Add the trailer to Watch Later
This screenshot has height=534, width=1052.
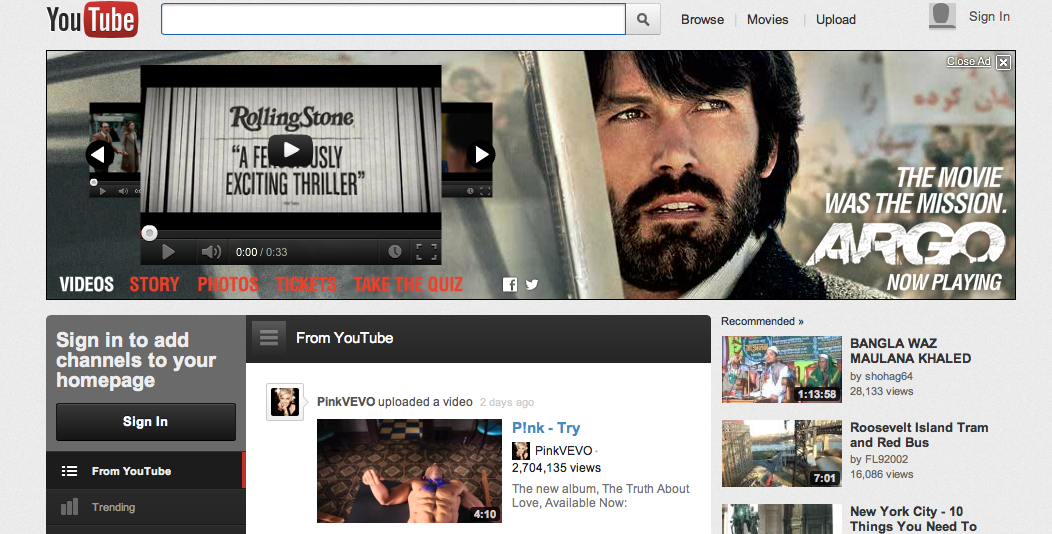tap(395, 252)
